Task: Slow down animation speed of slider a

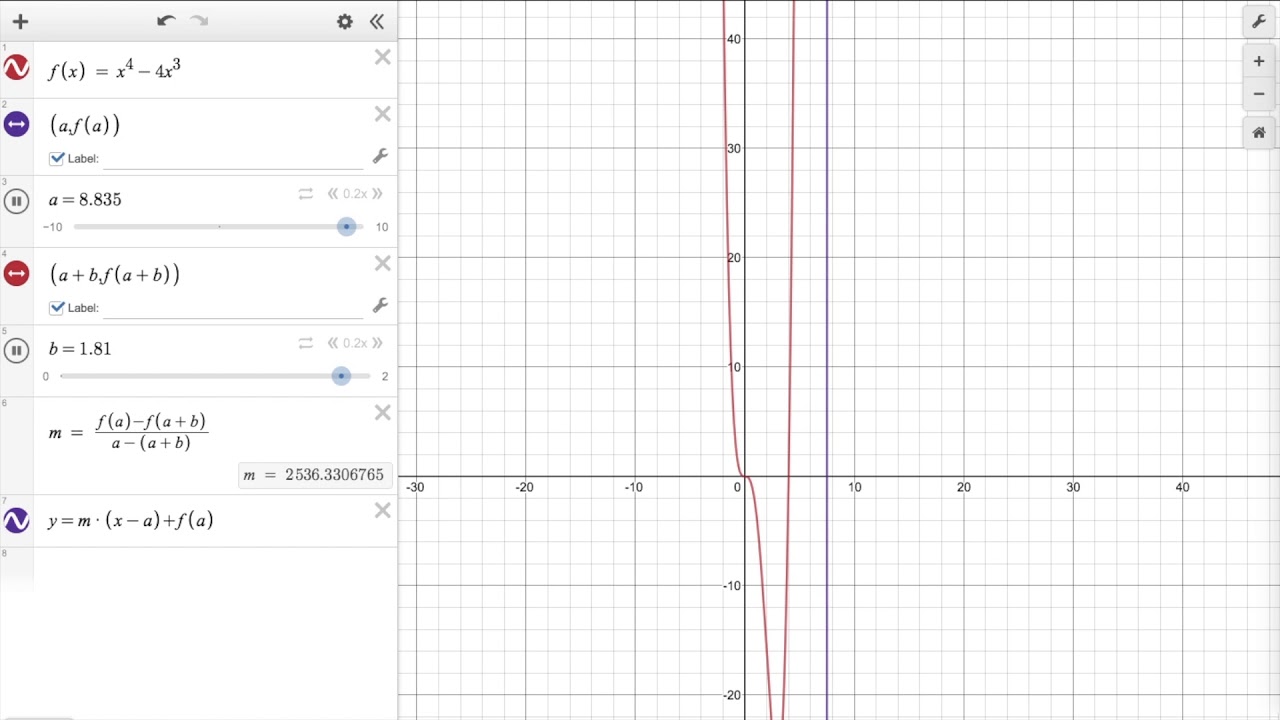Action: [333, 194]
